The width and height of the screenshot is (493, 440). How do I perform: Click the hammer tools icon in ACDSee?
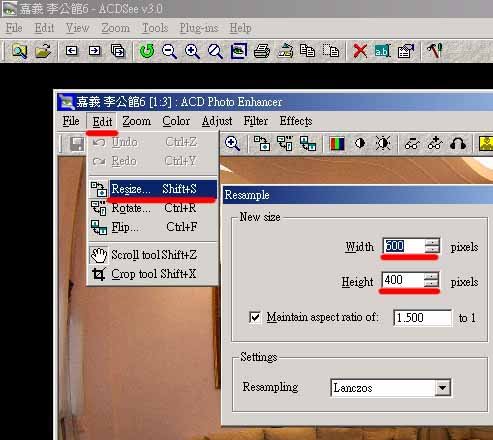(x=434, y=51)
